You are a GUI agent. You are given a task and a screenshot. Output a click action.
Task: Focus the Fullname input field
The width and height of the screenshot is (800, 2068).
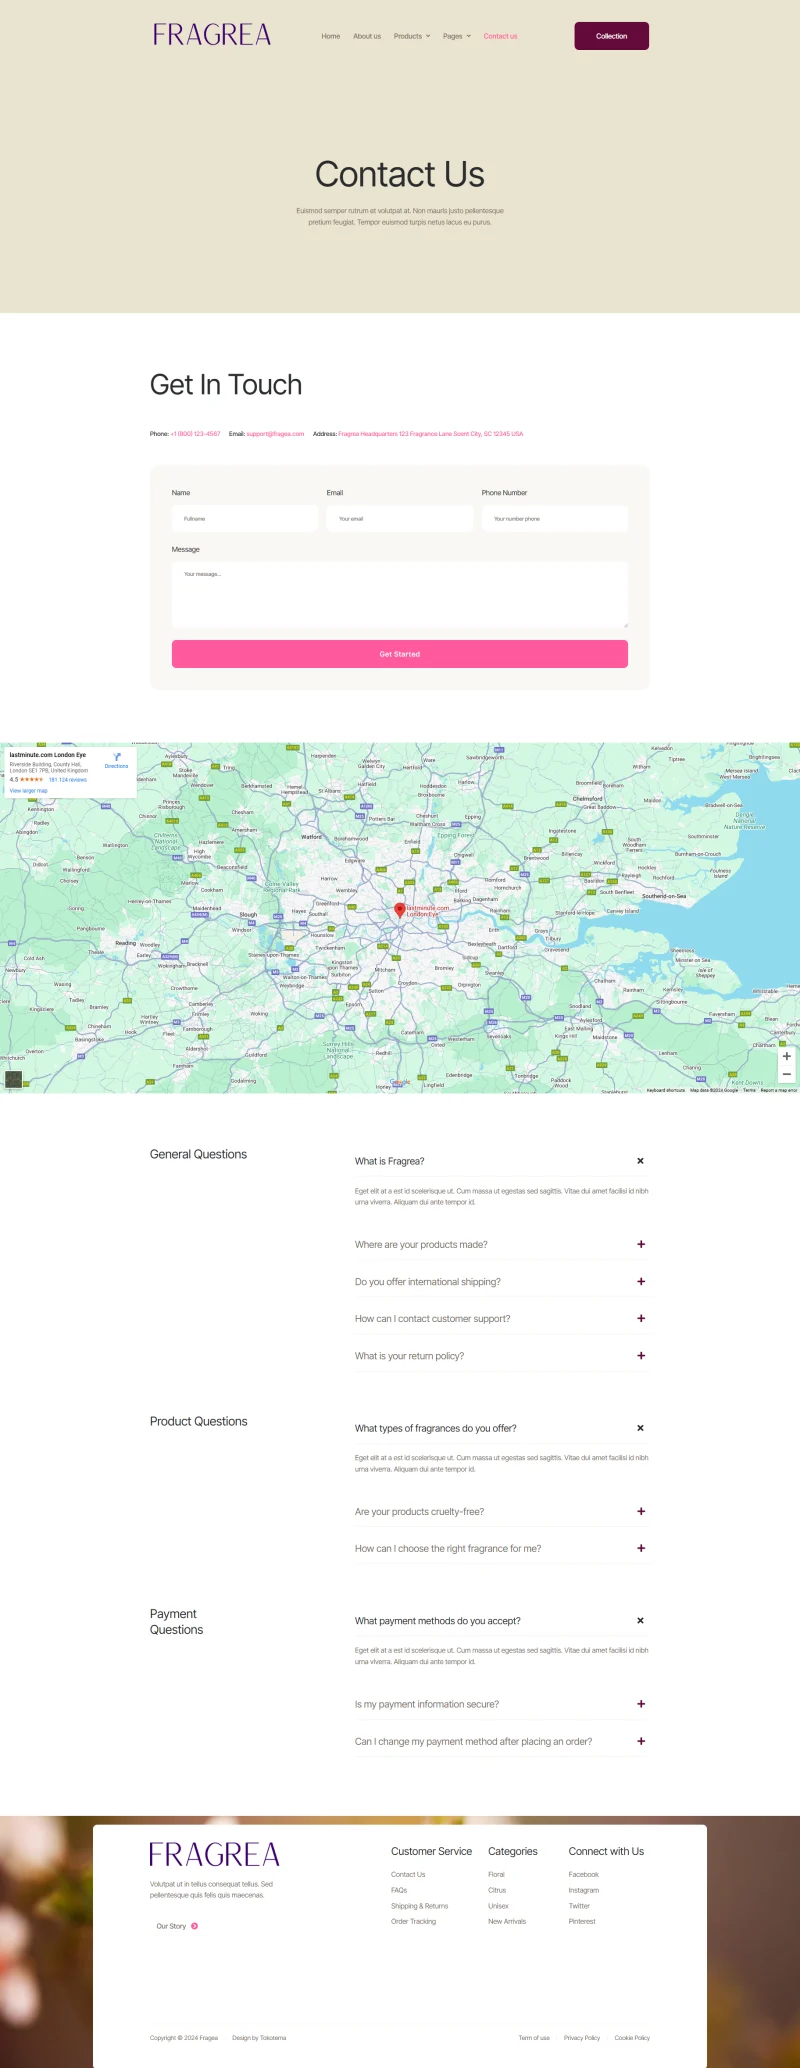(x=245, y=518)
